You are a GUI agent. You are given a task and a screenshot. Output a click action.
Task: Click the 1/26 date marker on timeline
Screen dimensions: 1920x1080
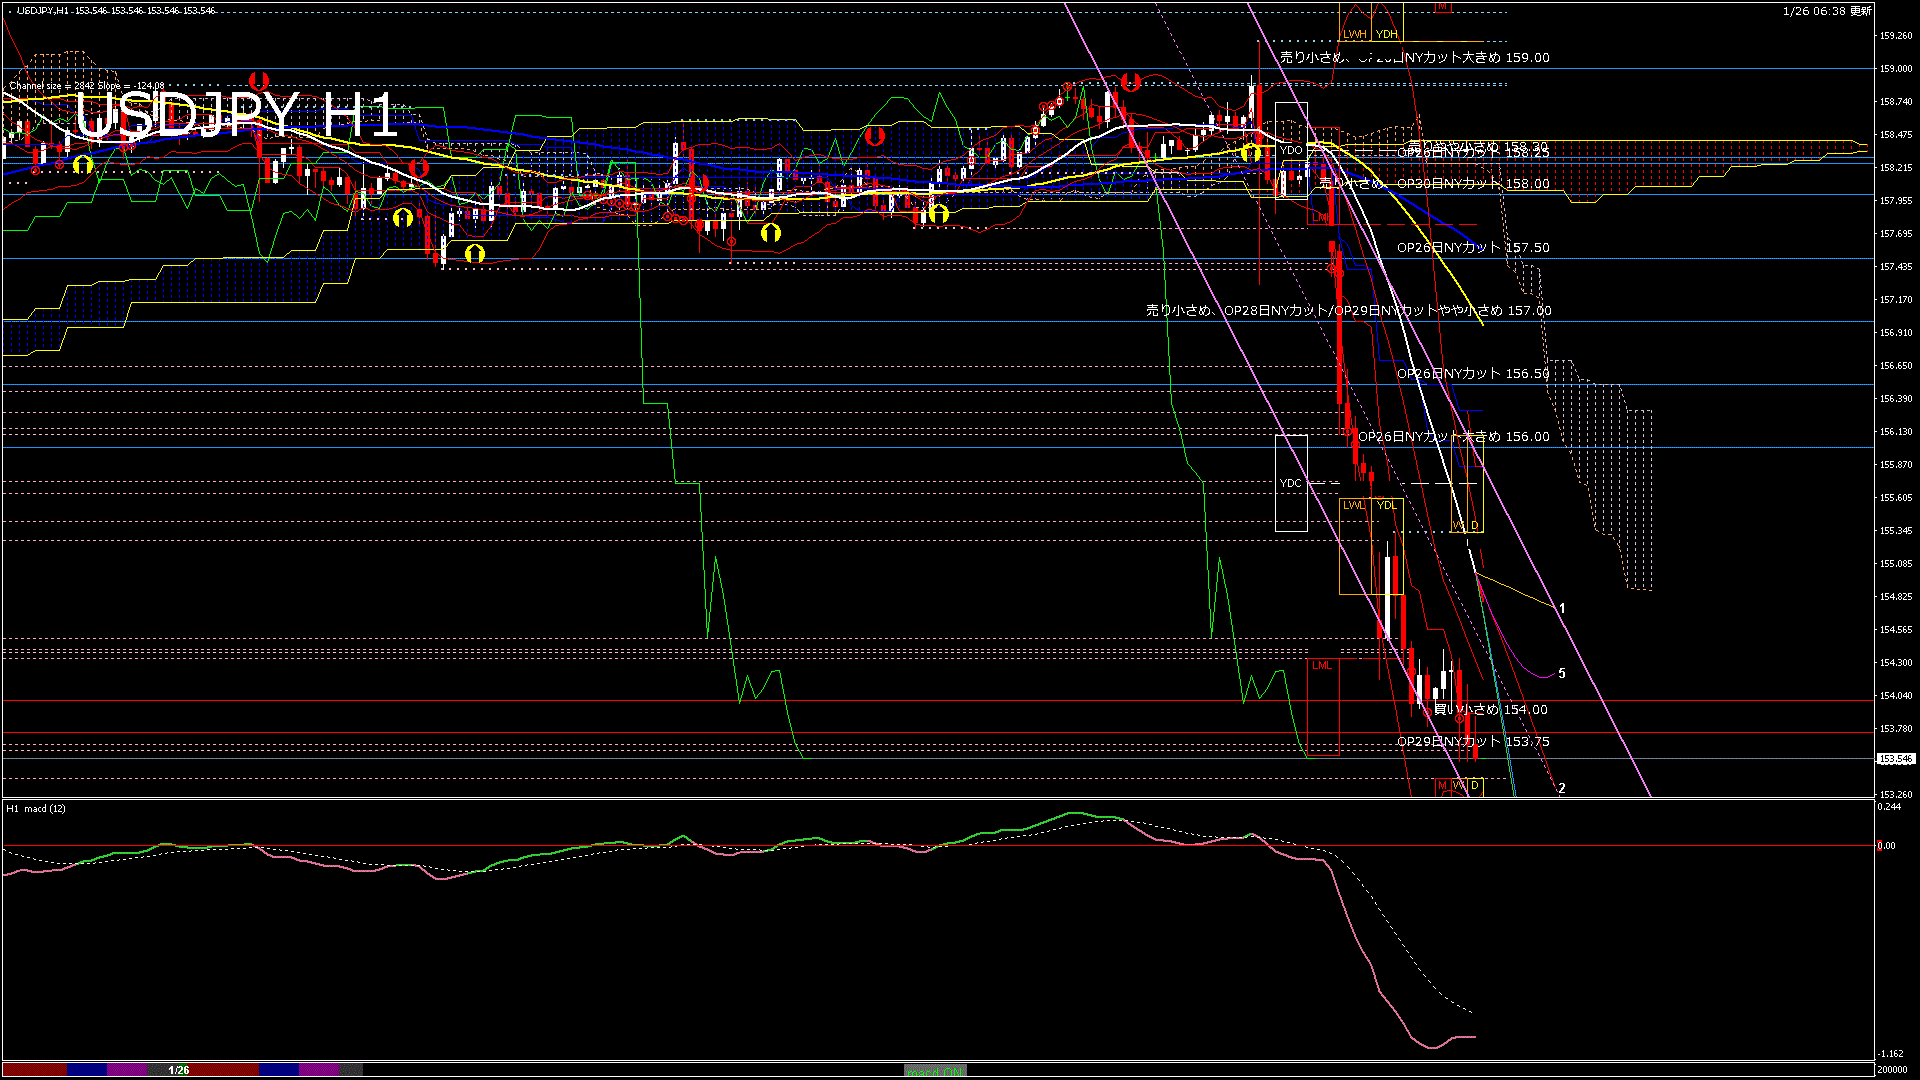click(x=179, y=1070)
